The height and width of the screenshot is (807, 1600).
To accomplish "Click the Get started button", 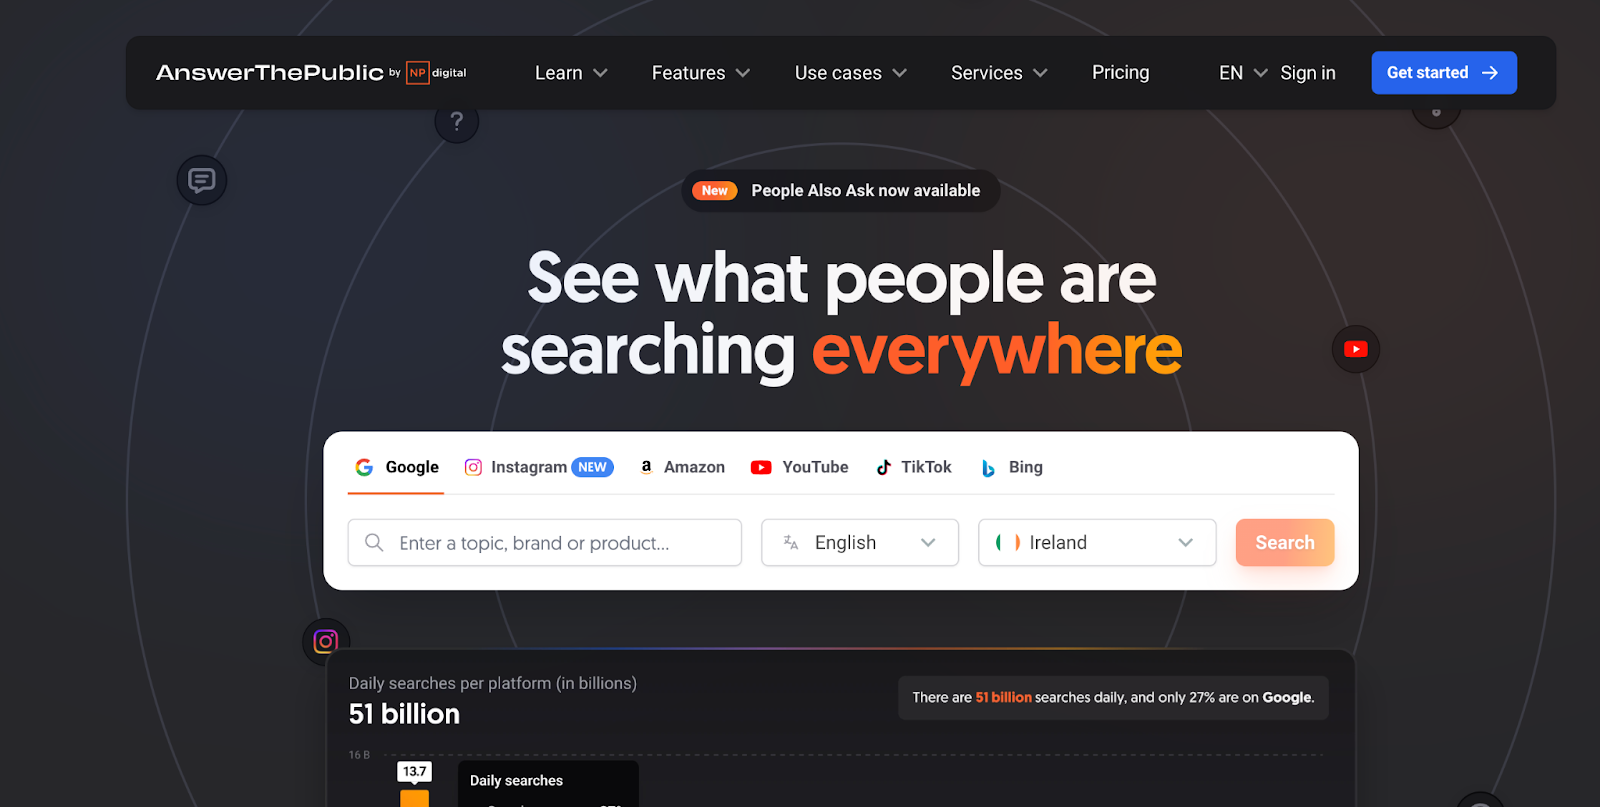I will tap(1444, 73).
